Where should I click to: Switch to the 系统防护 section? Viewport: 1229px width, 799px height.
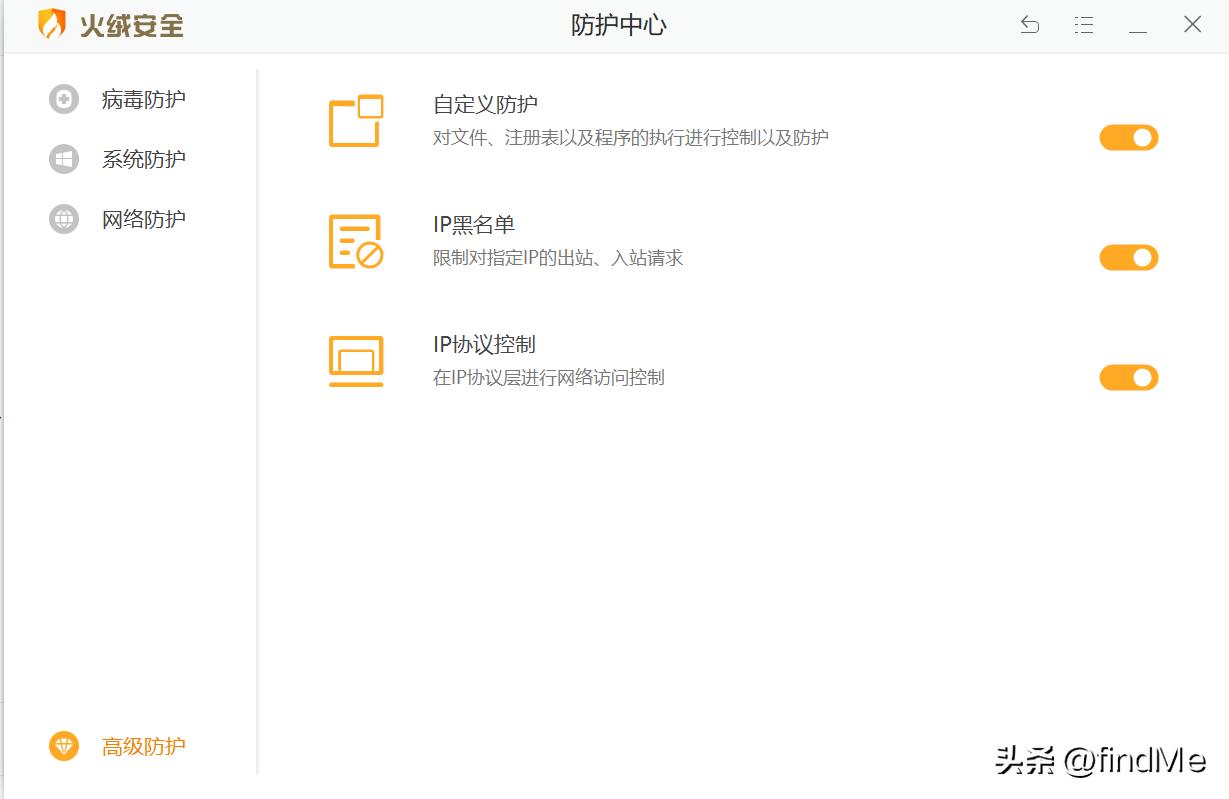tap(142, 159)
